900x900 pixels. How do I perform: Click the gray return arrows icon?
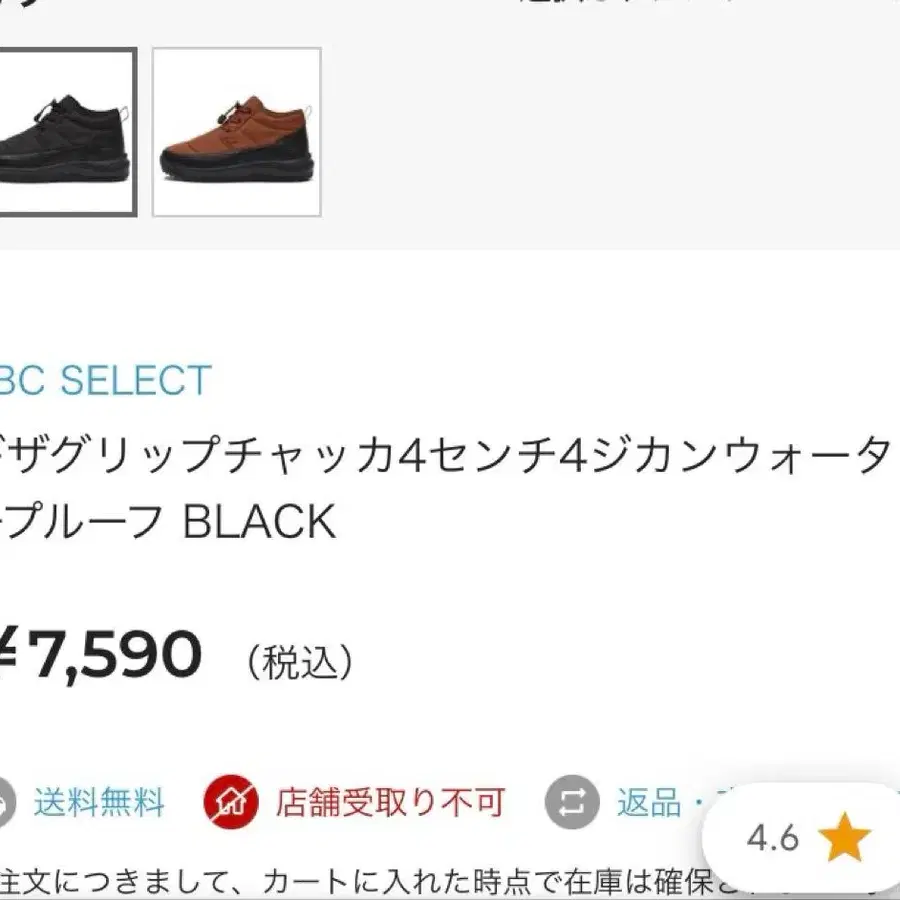tap(572, 802)
